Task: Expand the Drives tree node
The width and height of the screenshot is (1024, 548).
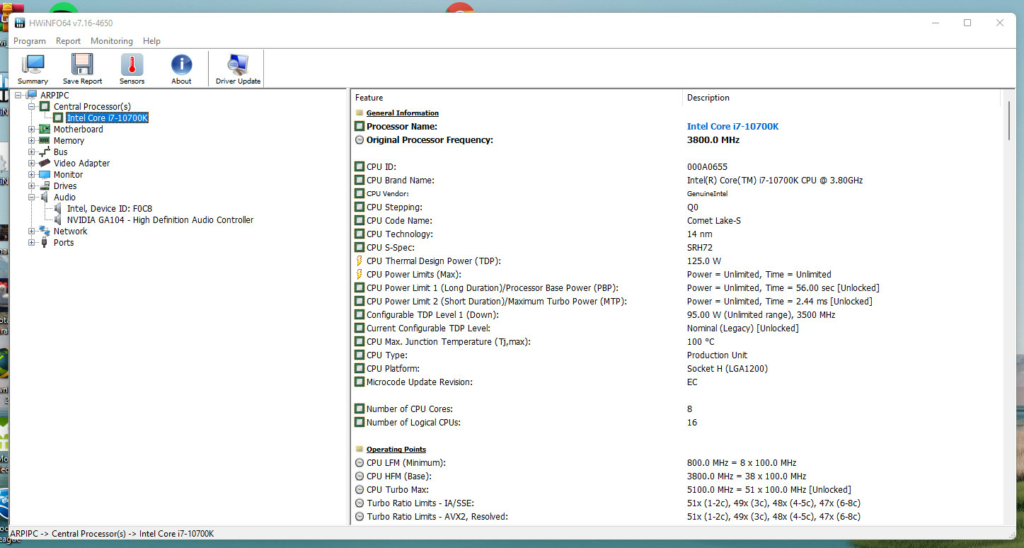Action: 32,186
